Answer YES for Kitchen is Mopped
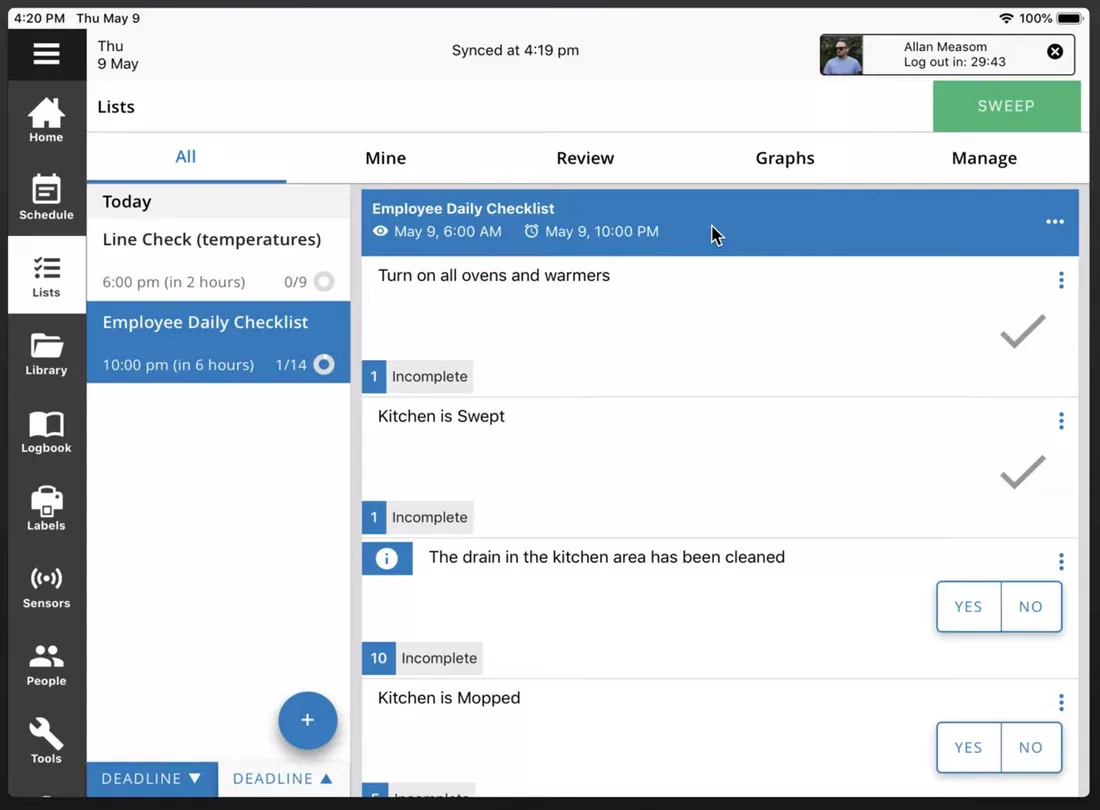The height and width of the screenshot is (810, 1100). click(x=968, y=748)
